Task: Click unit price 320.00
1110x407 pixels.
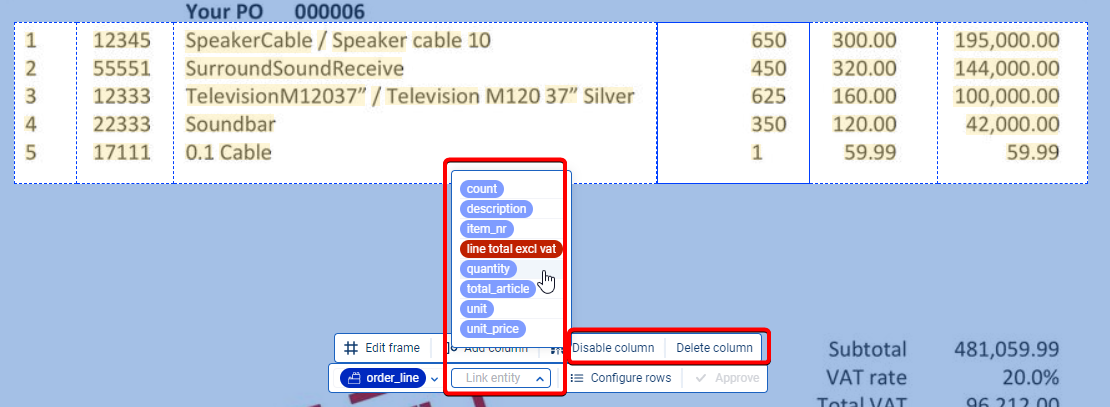Action: click(x=864, y=69)
